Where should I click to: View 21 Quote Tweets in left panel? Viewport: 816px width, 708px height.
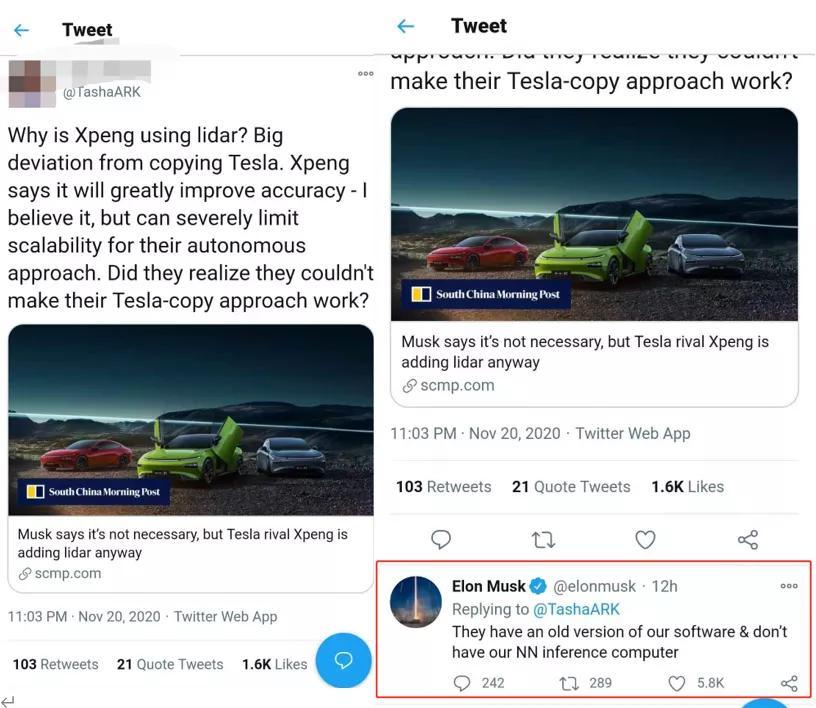tap(170, 664)
